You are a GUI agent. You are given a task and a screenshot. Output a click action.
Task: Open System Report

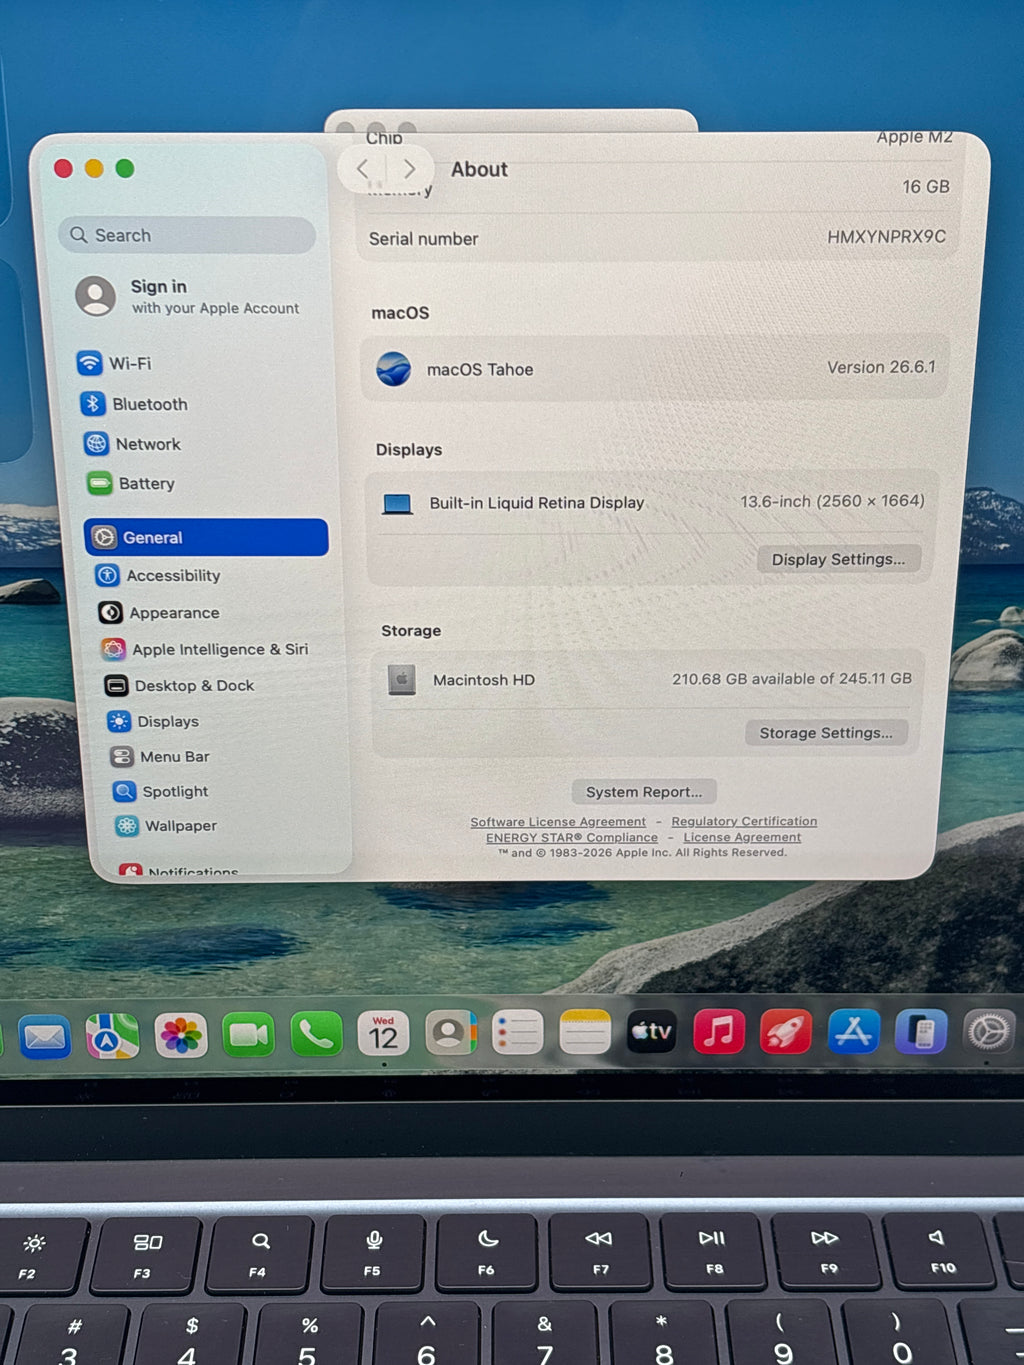(x=644, y=792)
